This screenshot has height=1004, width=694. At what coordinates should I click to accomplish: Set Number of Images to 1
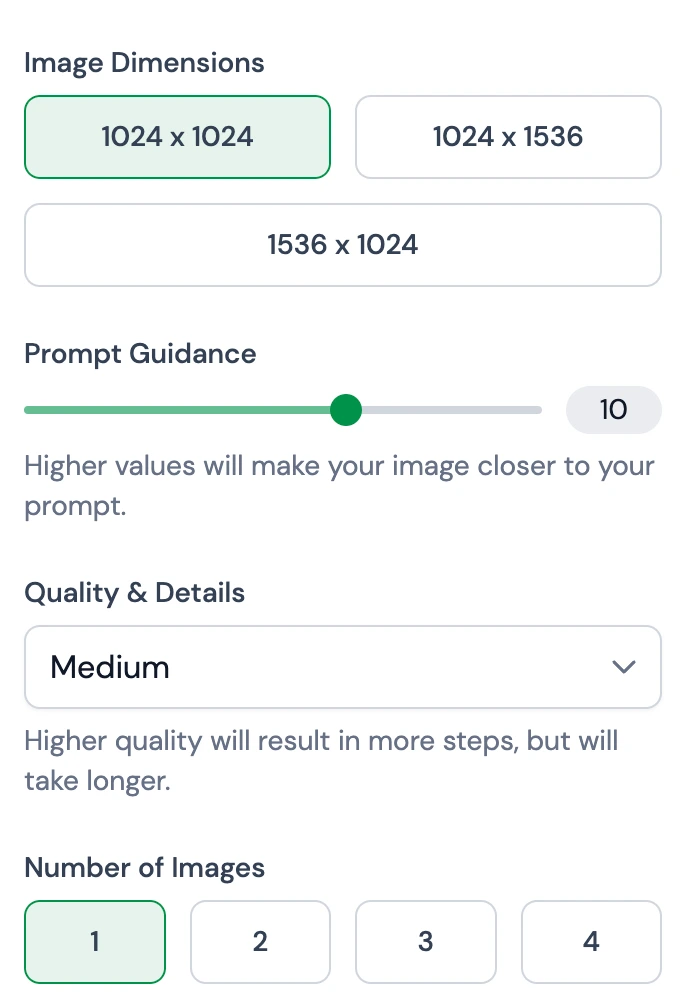95,942
